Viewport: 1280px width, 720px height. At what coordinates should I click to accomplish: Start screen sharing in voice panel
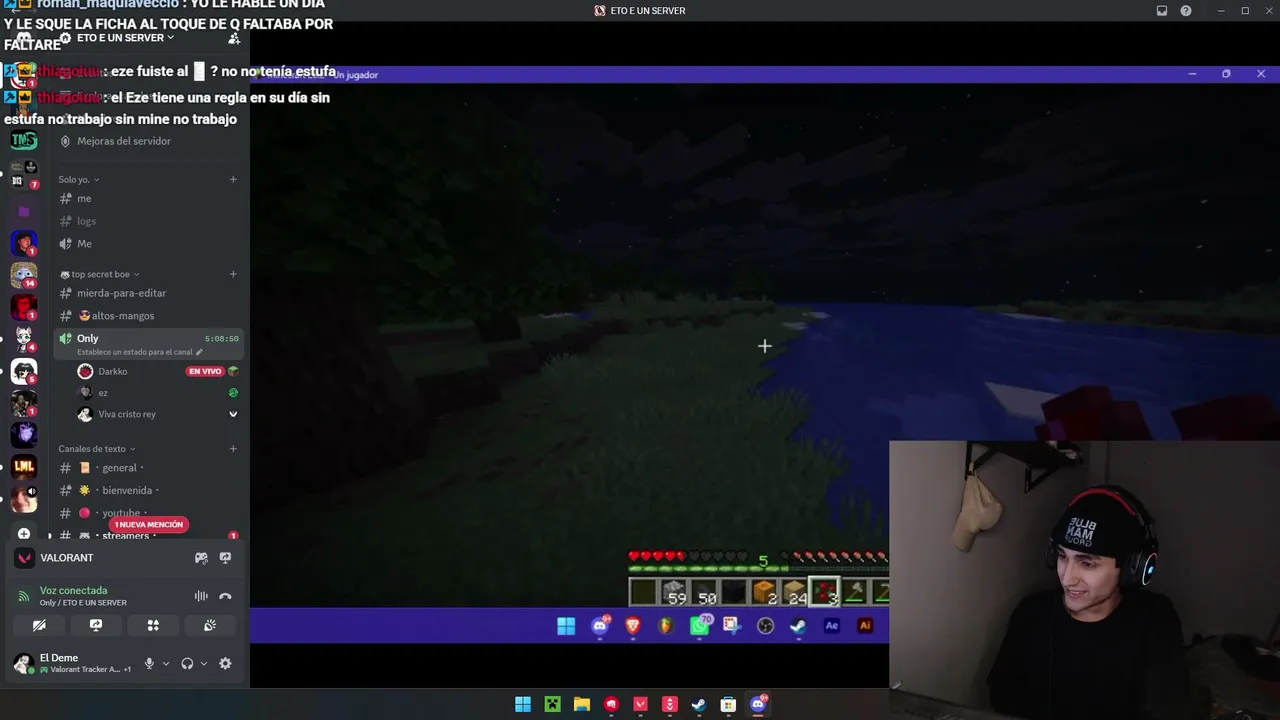point(96,625)
